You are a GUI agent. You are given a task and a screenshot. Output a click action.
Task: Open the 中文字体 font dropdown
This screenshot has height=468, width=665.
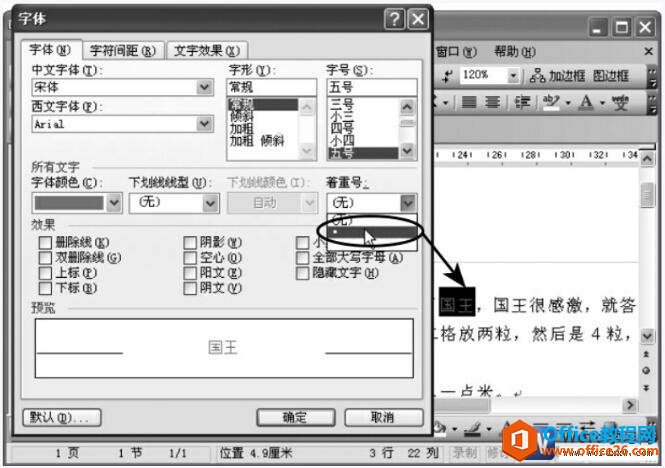point(204,87)
